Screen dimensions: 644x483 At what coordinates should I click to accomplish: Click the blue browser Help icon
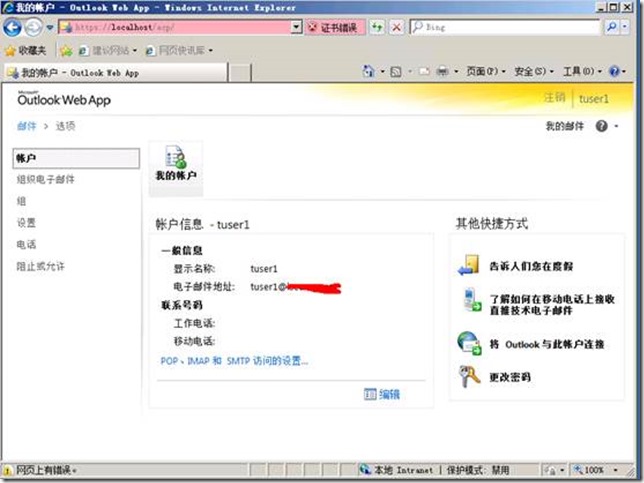click(x=614, y=71)
